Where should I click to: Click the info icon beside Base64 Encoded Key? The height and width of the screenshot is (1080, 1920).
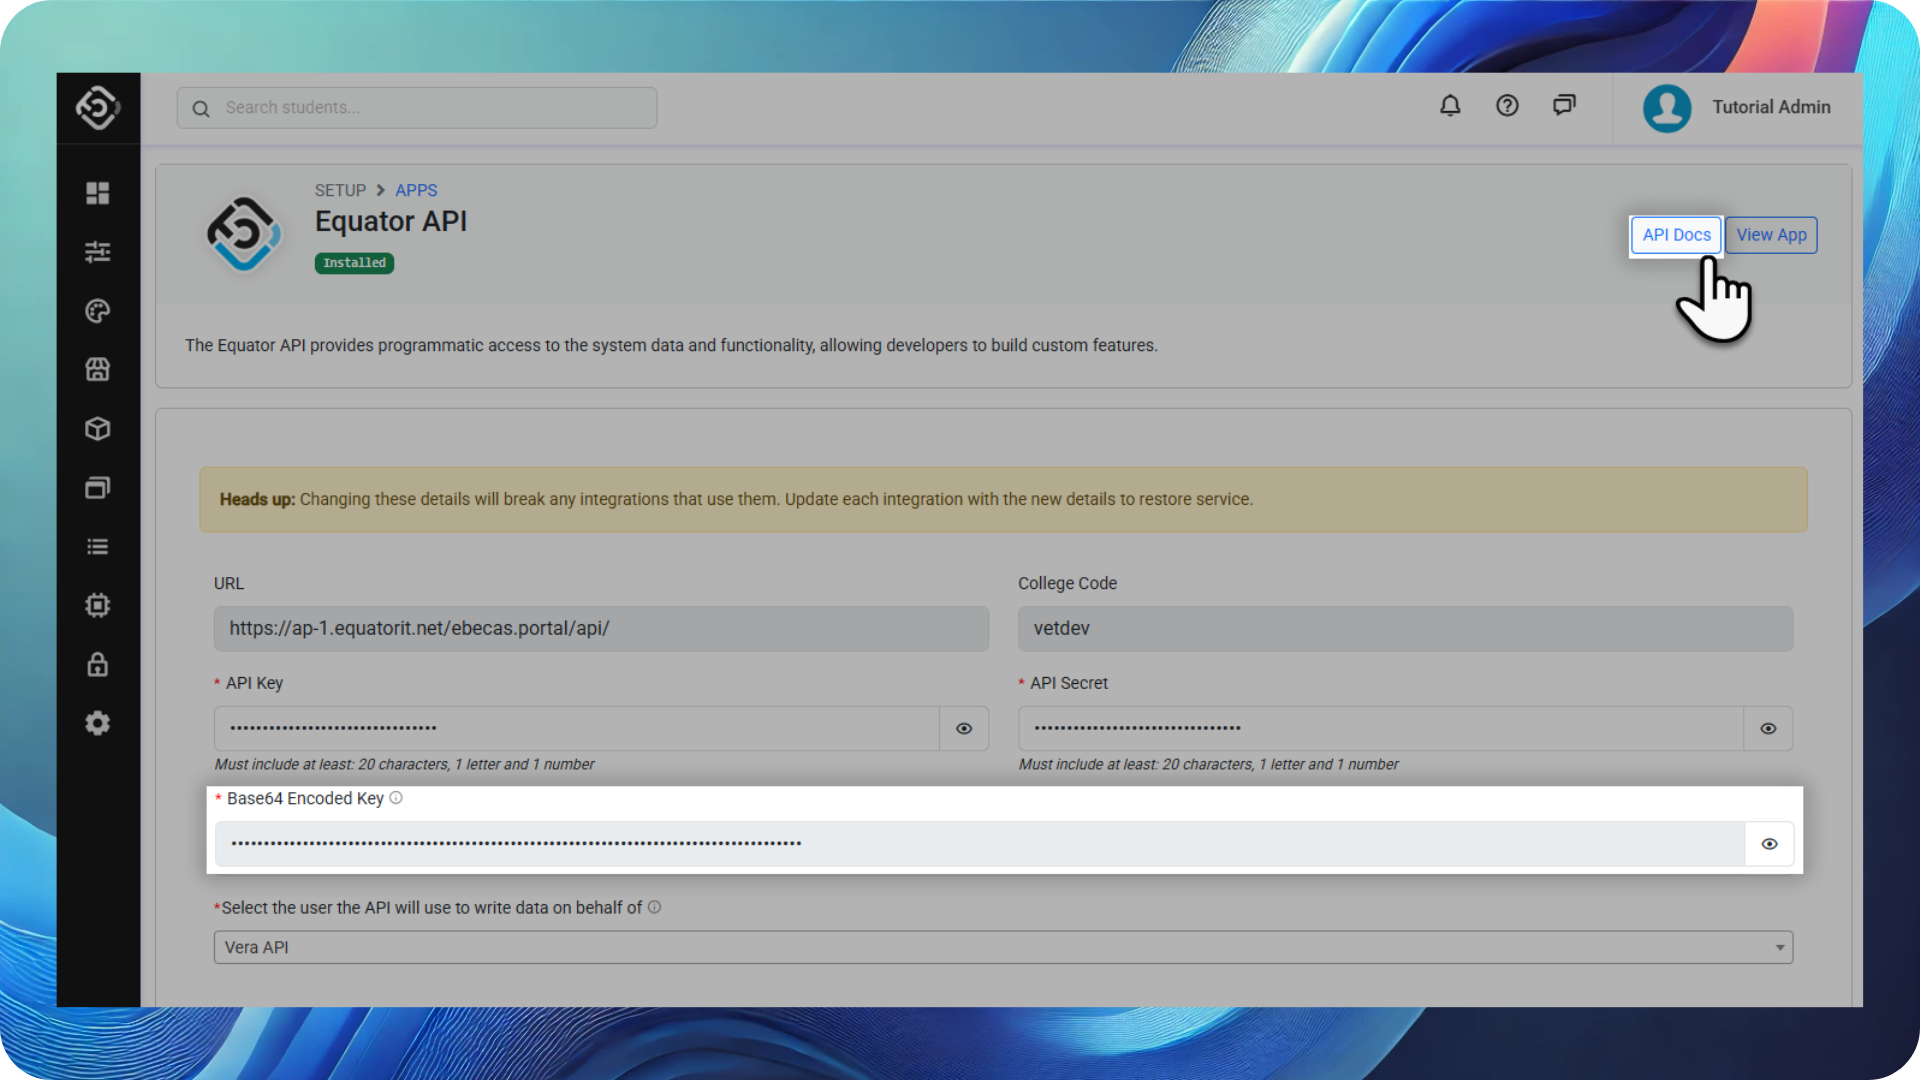pos(396,798)
